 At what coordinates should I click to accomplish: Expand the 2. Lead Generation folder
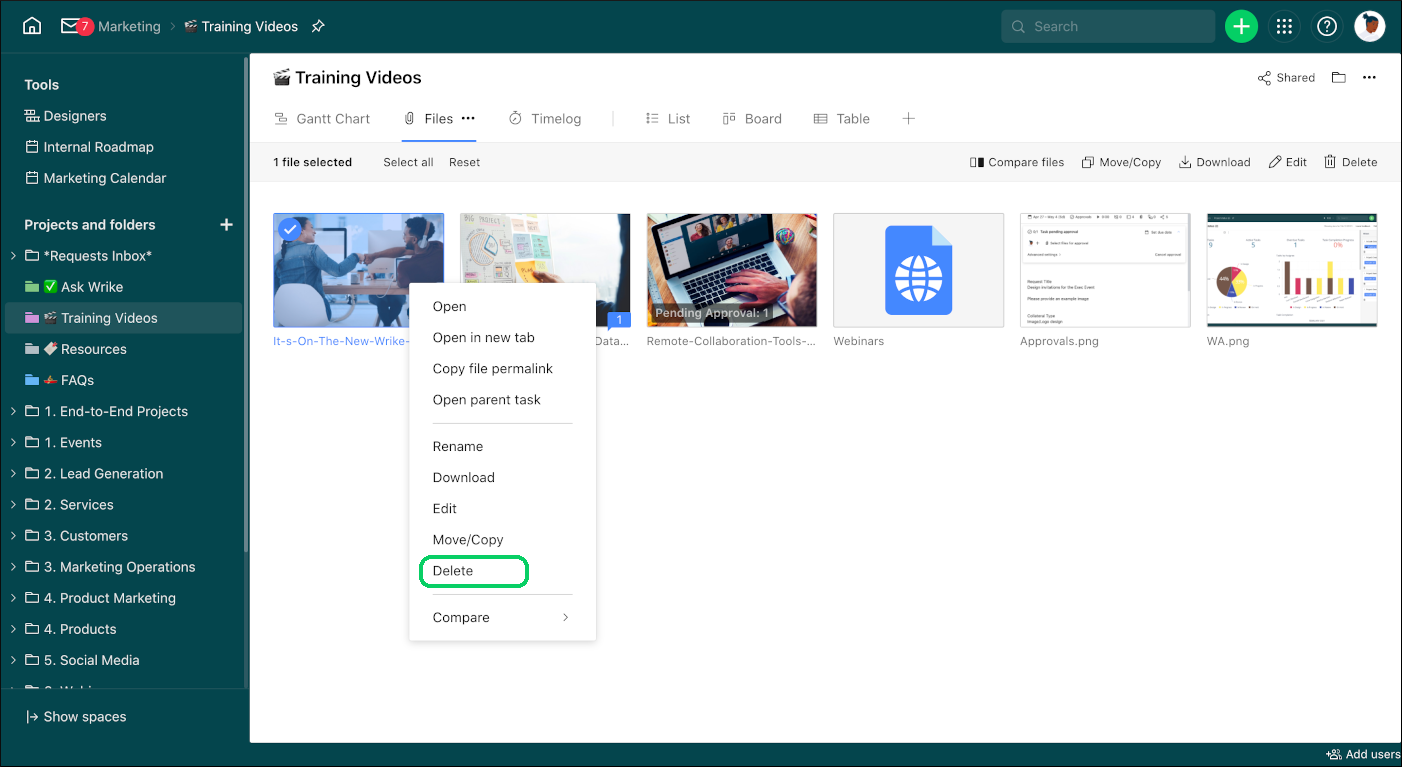point(13,474)
